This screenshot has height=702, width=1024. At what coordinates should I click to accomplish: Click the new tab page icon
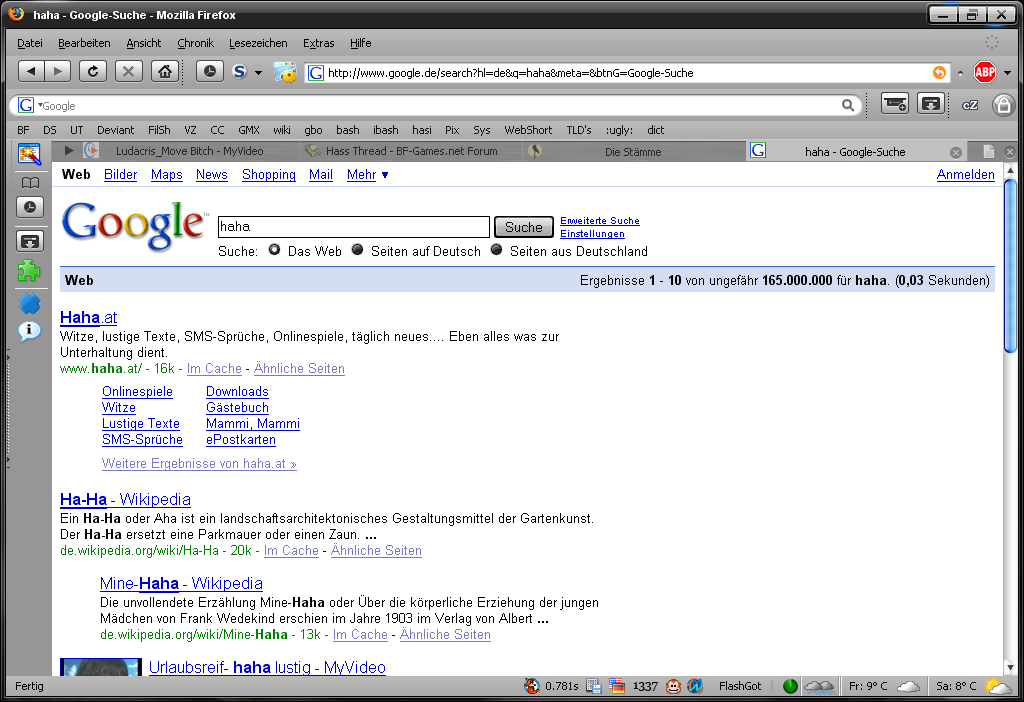coord(989,152)
